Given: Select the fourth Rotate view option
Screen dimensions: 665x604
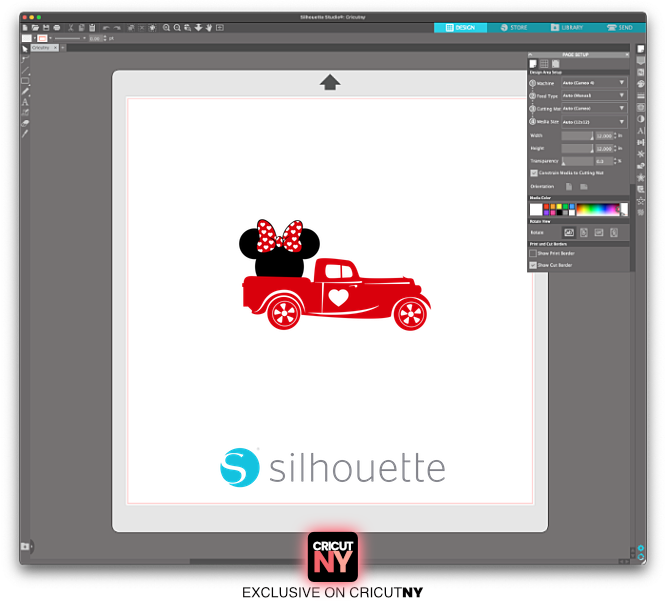Looking at the screenshot, I should click(614, 232).
